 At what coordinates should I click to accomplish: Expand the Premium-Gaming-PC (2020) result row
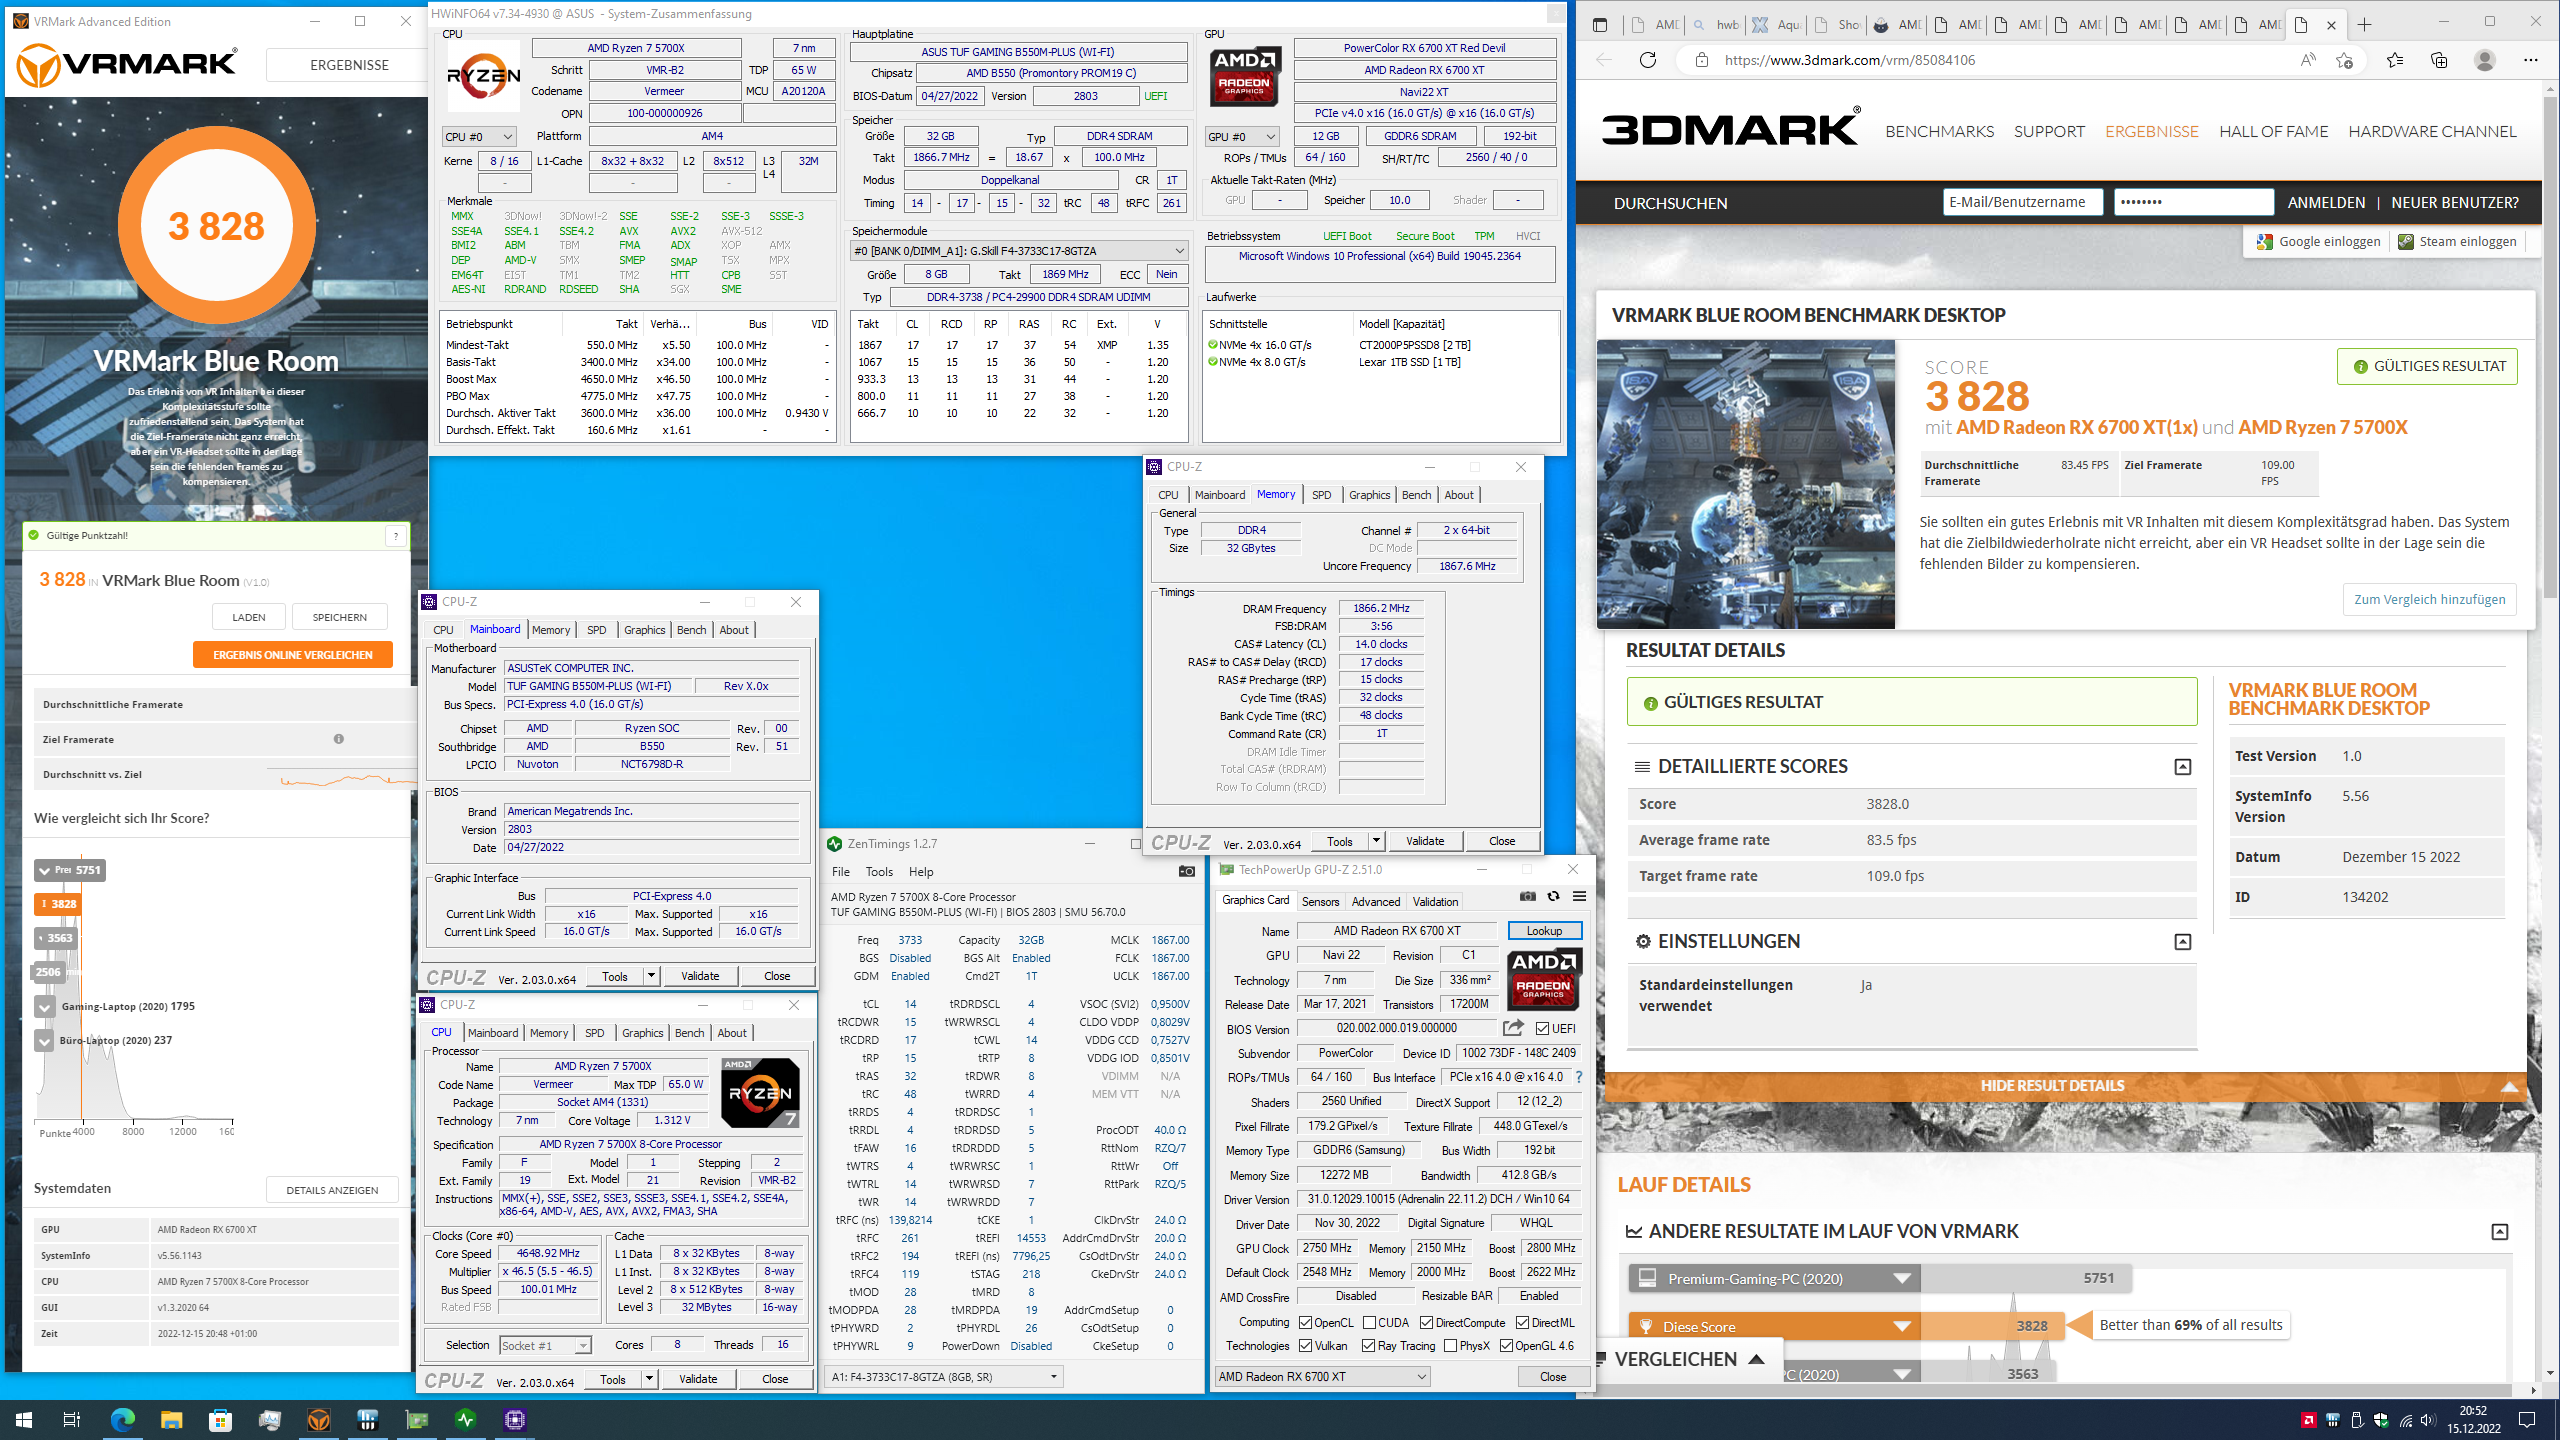1902,1278
